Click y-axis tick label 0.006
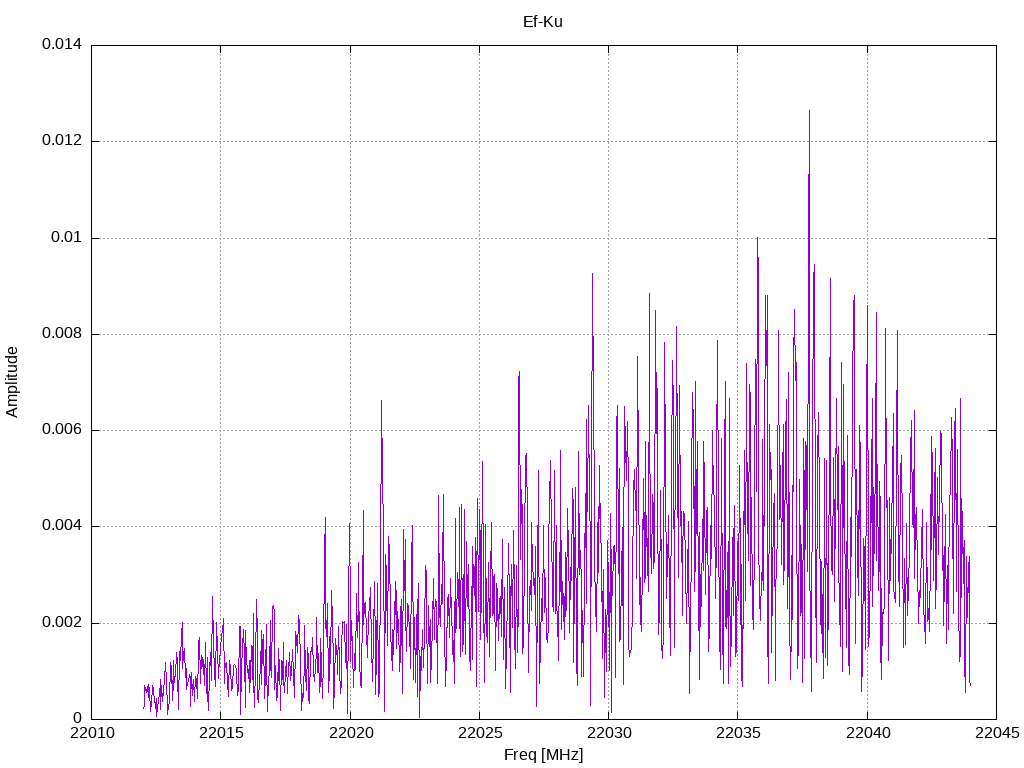 coord(62,430)
